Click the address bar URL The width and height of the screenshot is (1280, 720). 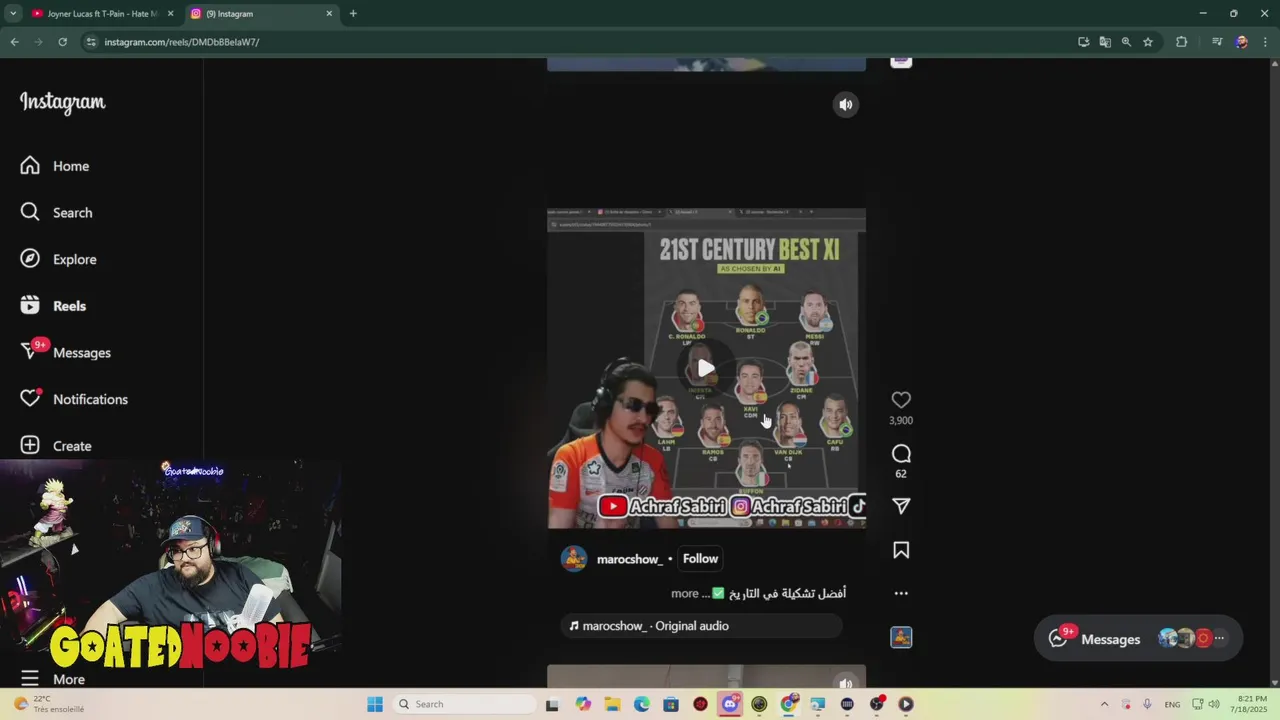[x=181, y=42]
